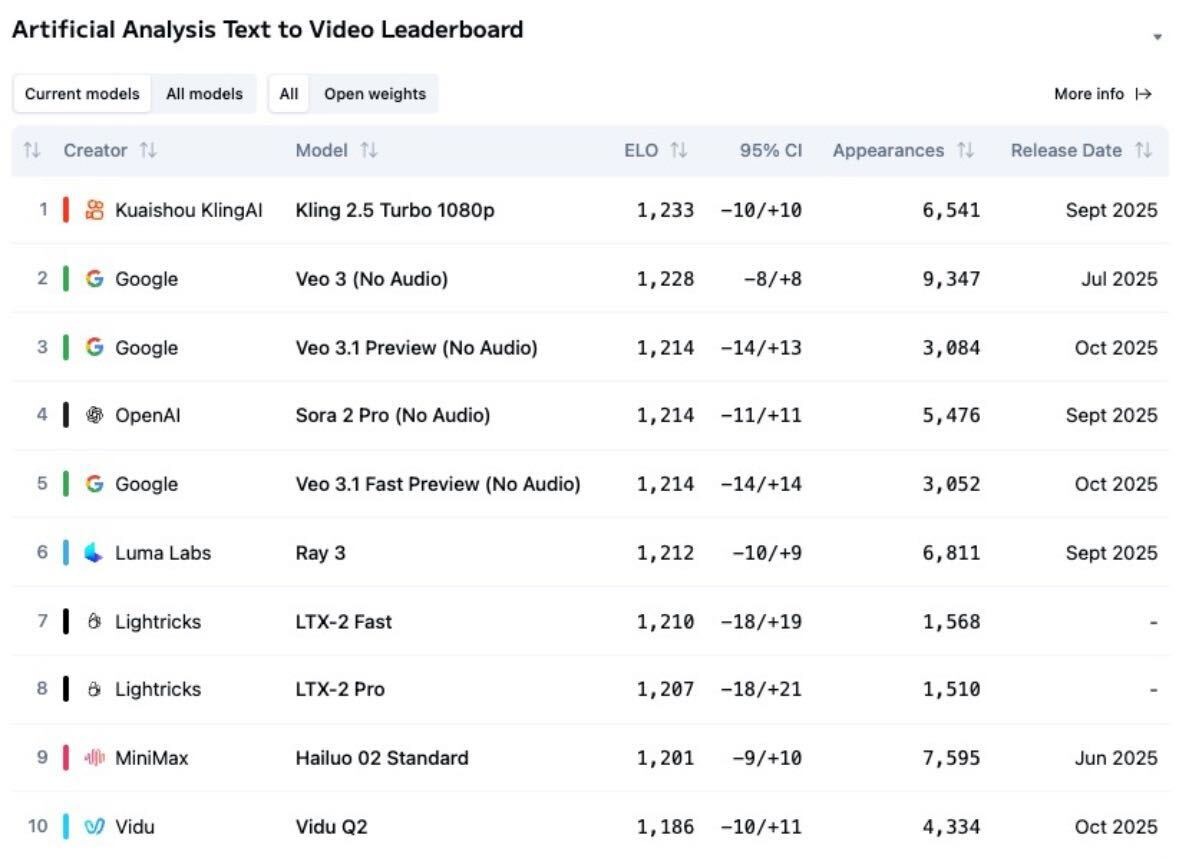Click the leaderboard title heading
1179x859 pixels.
(x=268, y=29)
